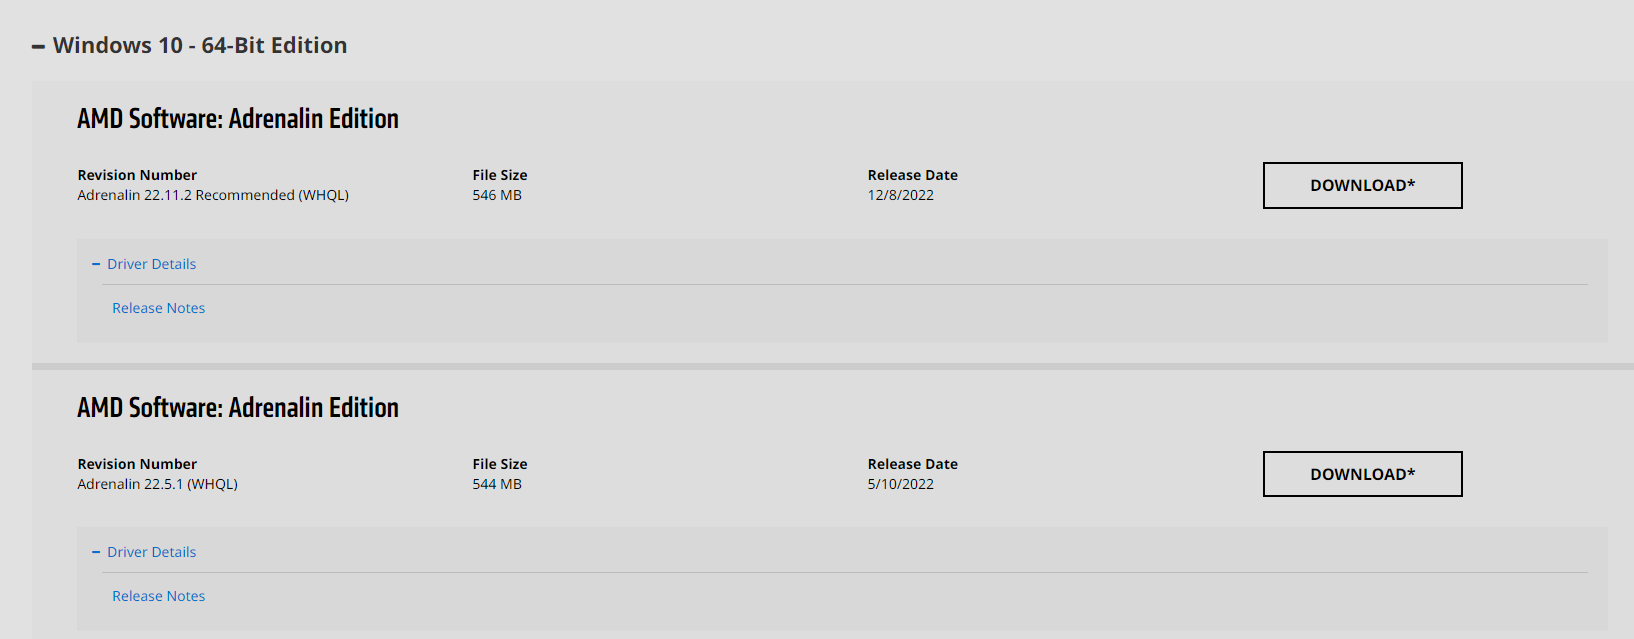Collapse Driver Details under Adrenalin 22.5.1
Image resolution: width=1634 pixels, height=639 pixels.
(151, 552)
